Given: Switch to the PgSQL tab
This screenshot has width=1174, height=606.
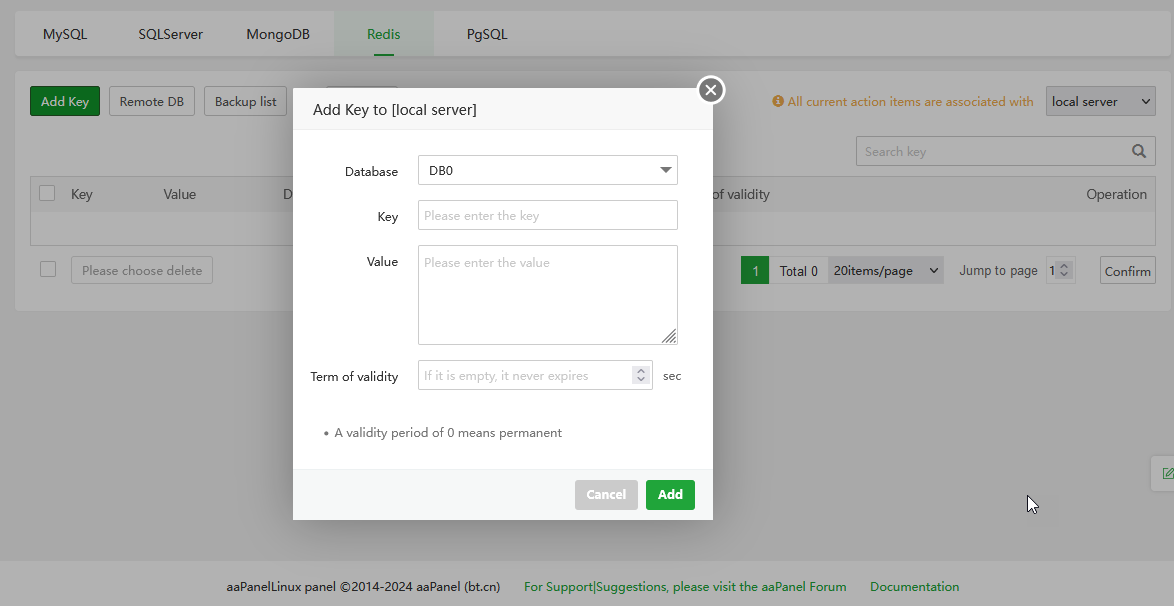Looking at the screenshot, I should (487, 34).
